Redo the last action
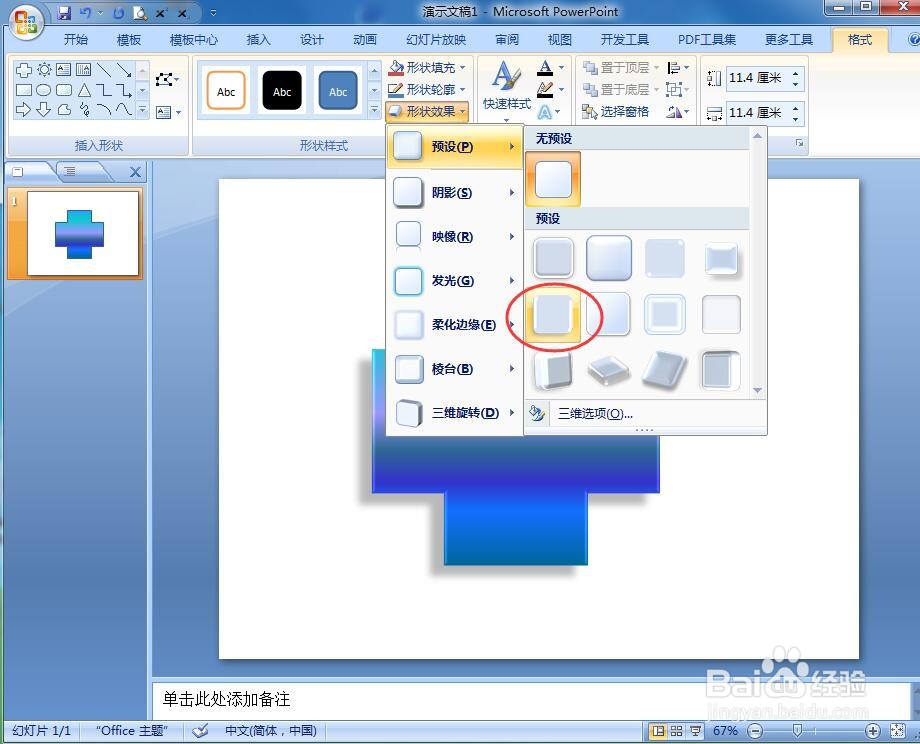The width and height of the screenshot is (920, 744). 118,12
